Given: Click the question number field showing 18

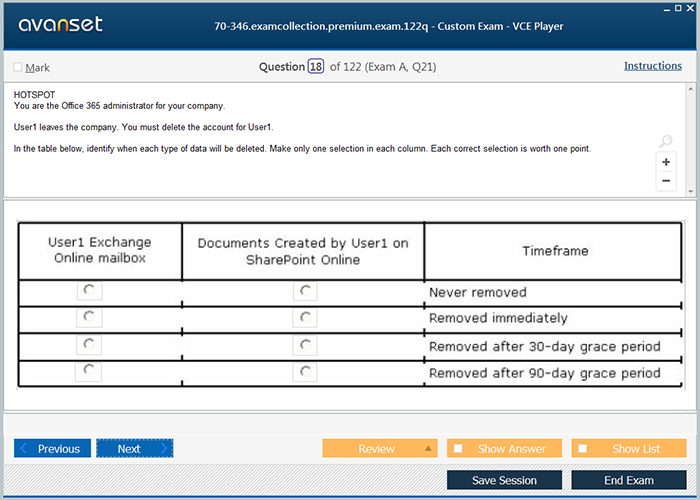Looking at the screenshot, I should 316,67.
